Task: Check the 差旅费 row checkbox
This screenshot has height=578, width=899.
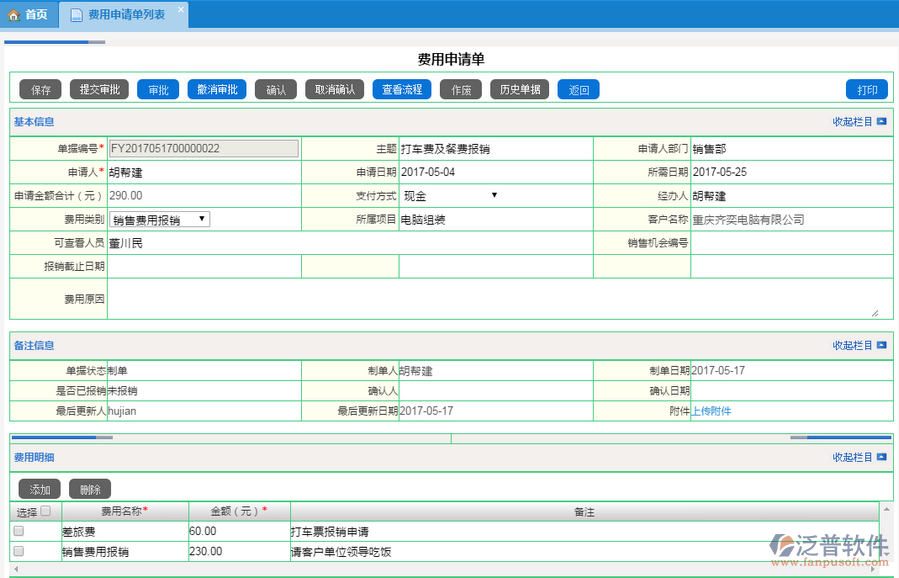Action: 18,531
